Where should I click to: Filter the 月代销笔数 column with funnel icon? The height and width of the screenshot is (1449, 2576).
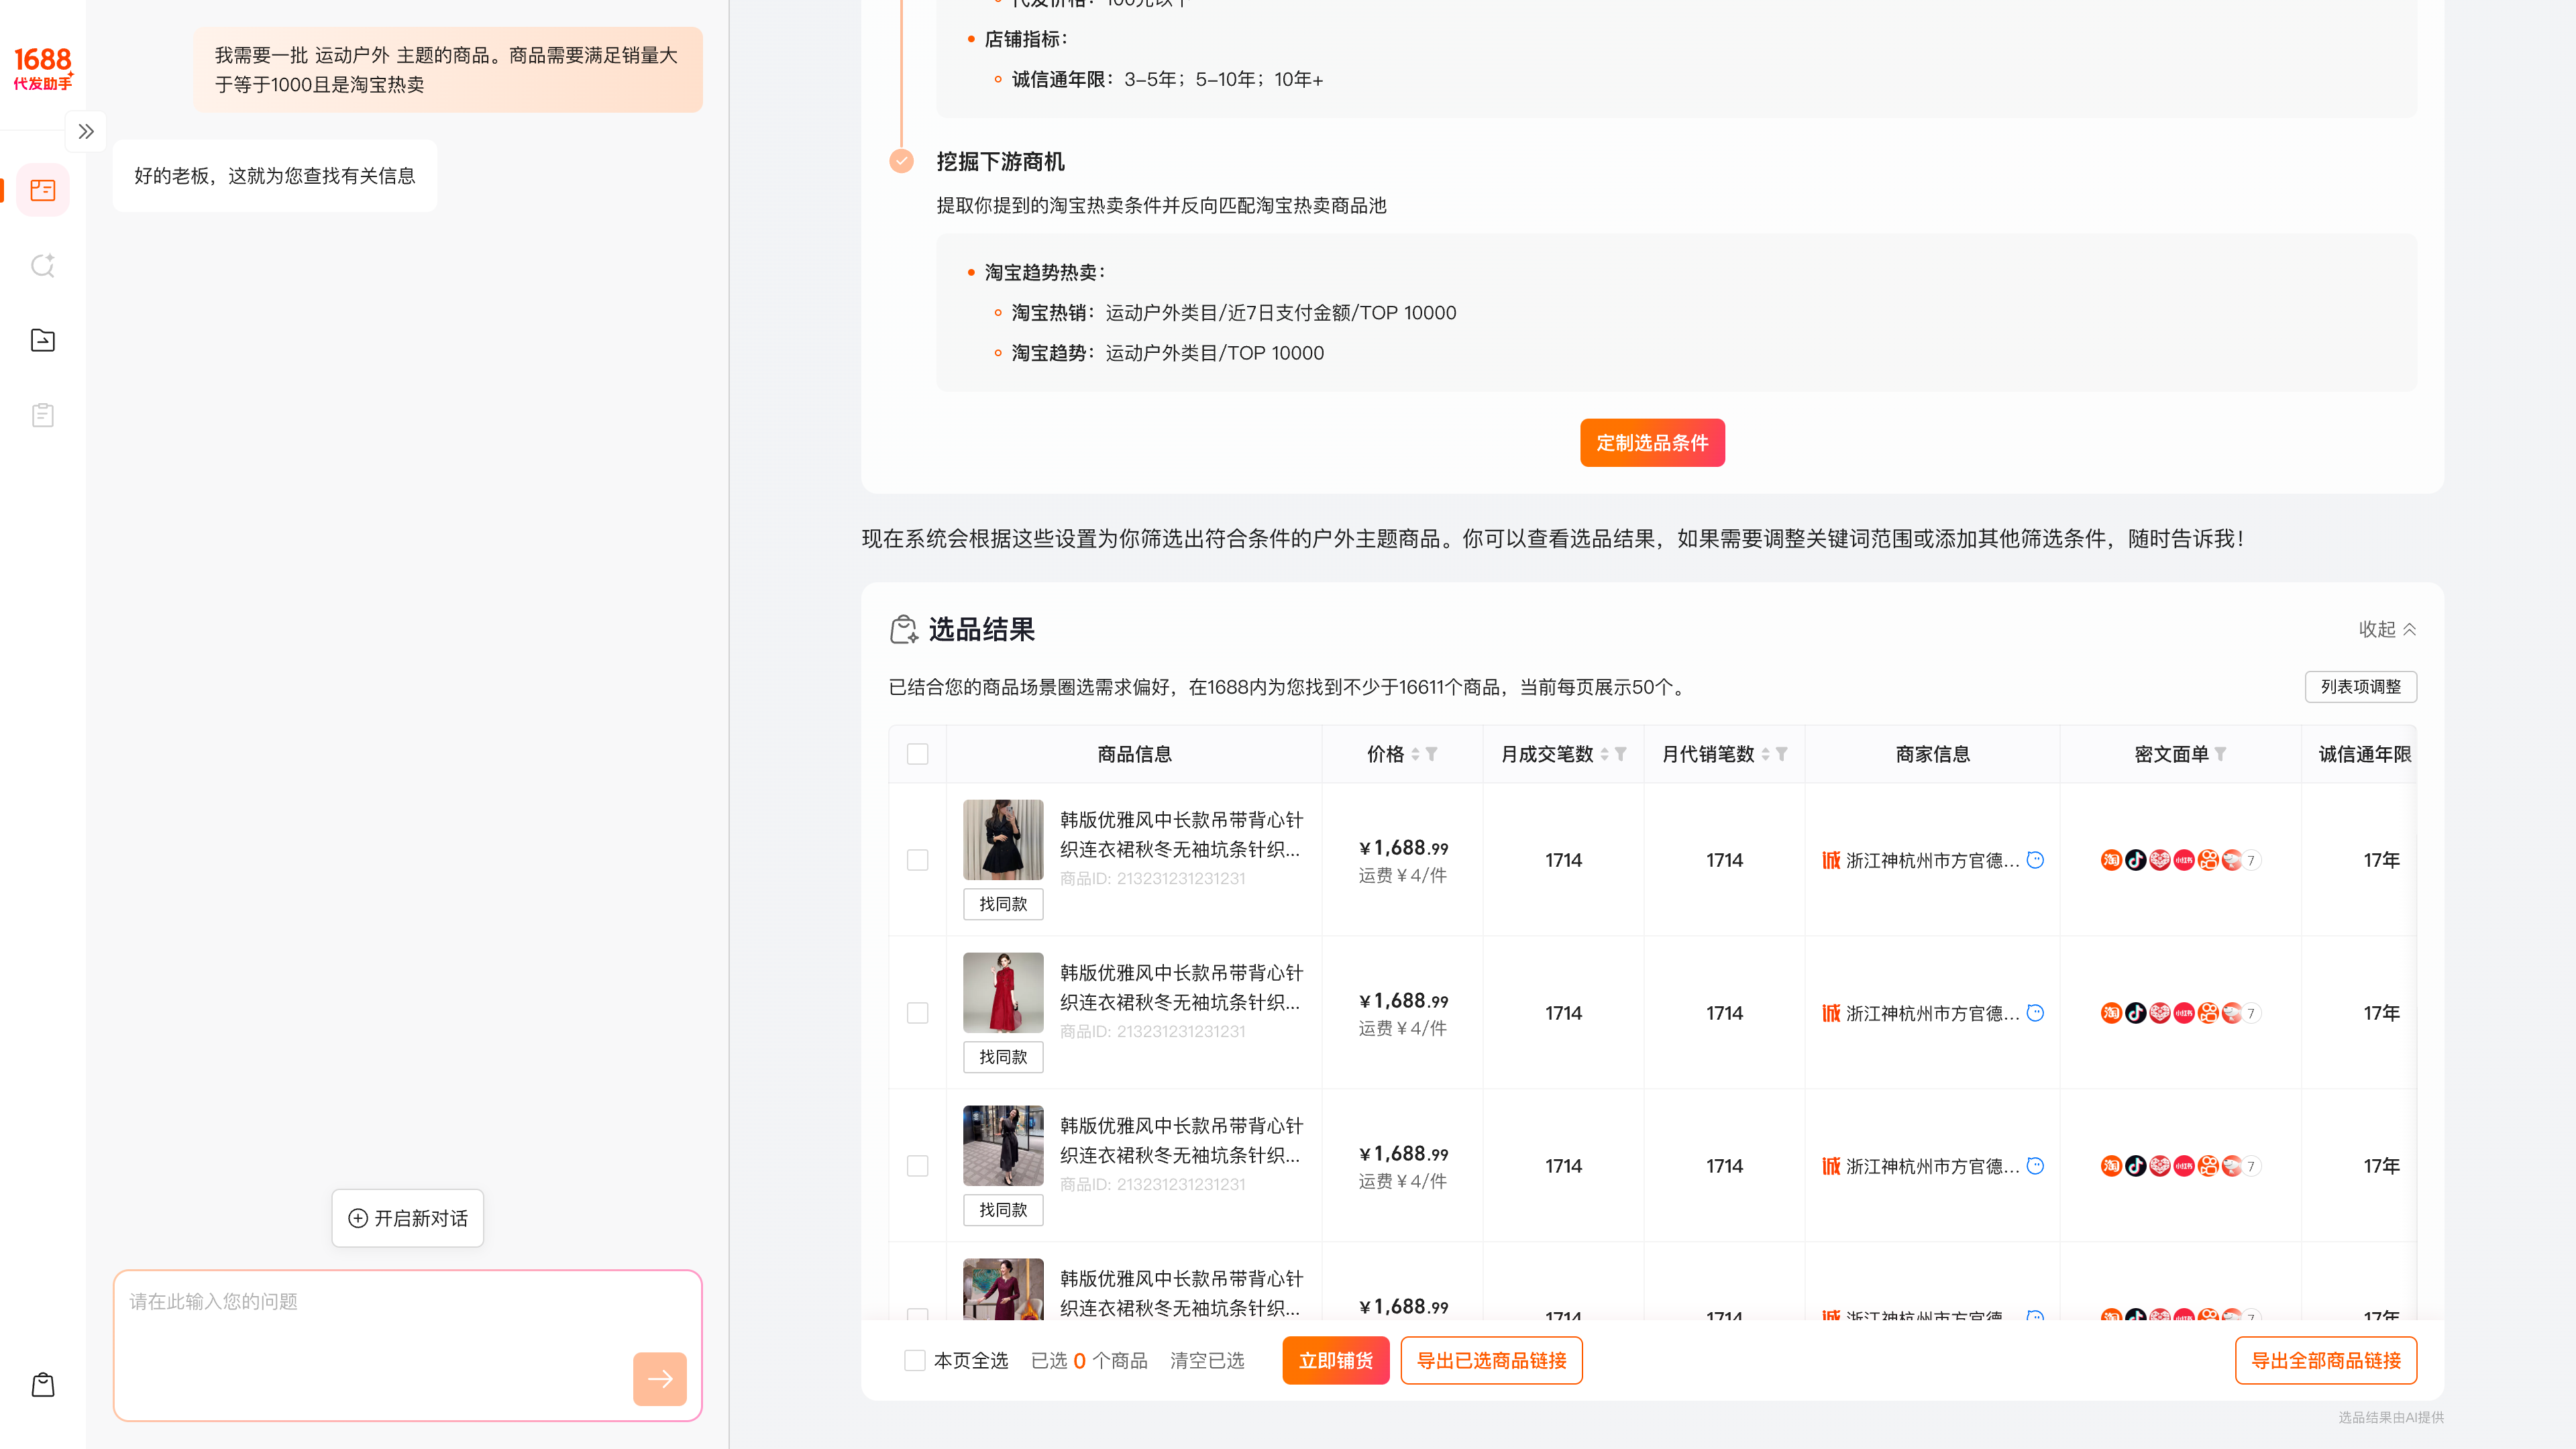(x=1782, y=754)
